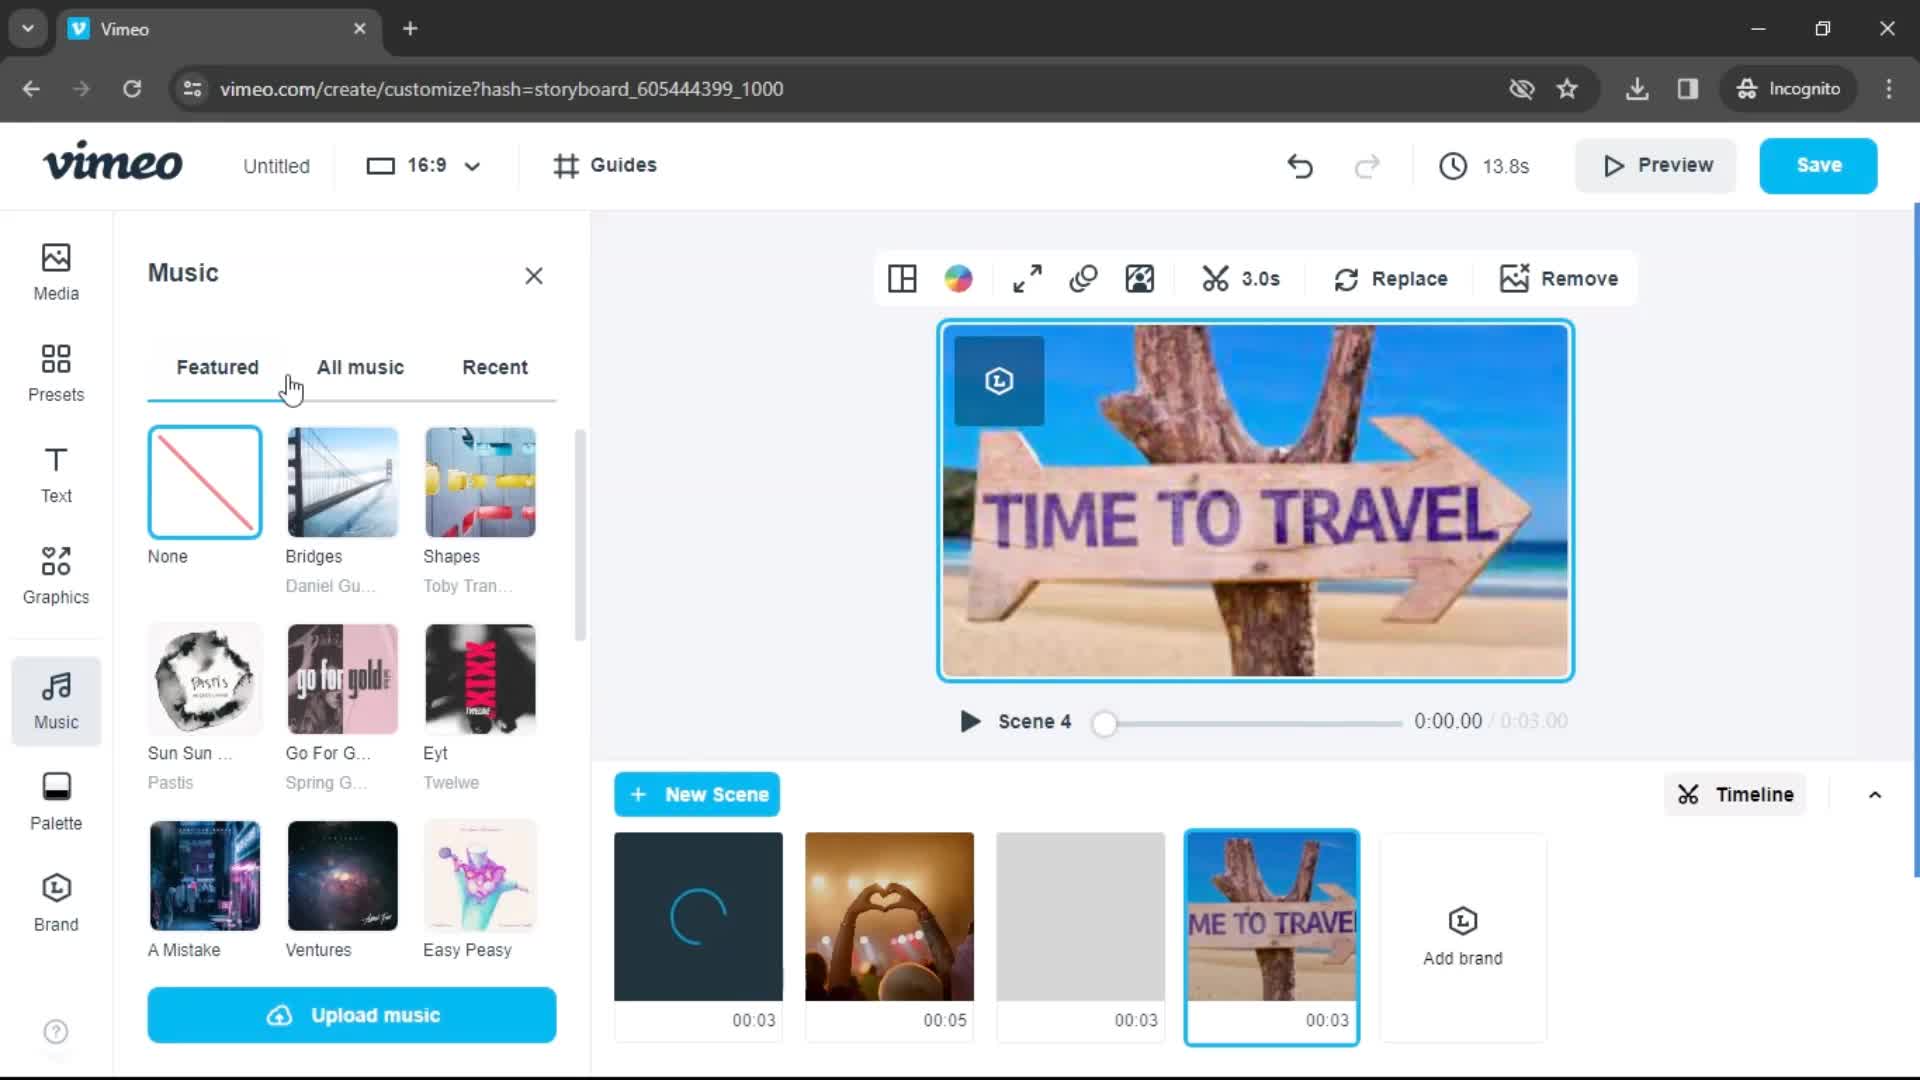1920x1080 pixels.
Task: Open the Media panel
Action: pos(55,270)
